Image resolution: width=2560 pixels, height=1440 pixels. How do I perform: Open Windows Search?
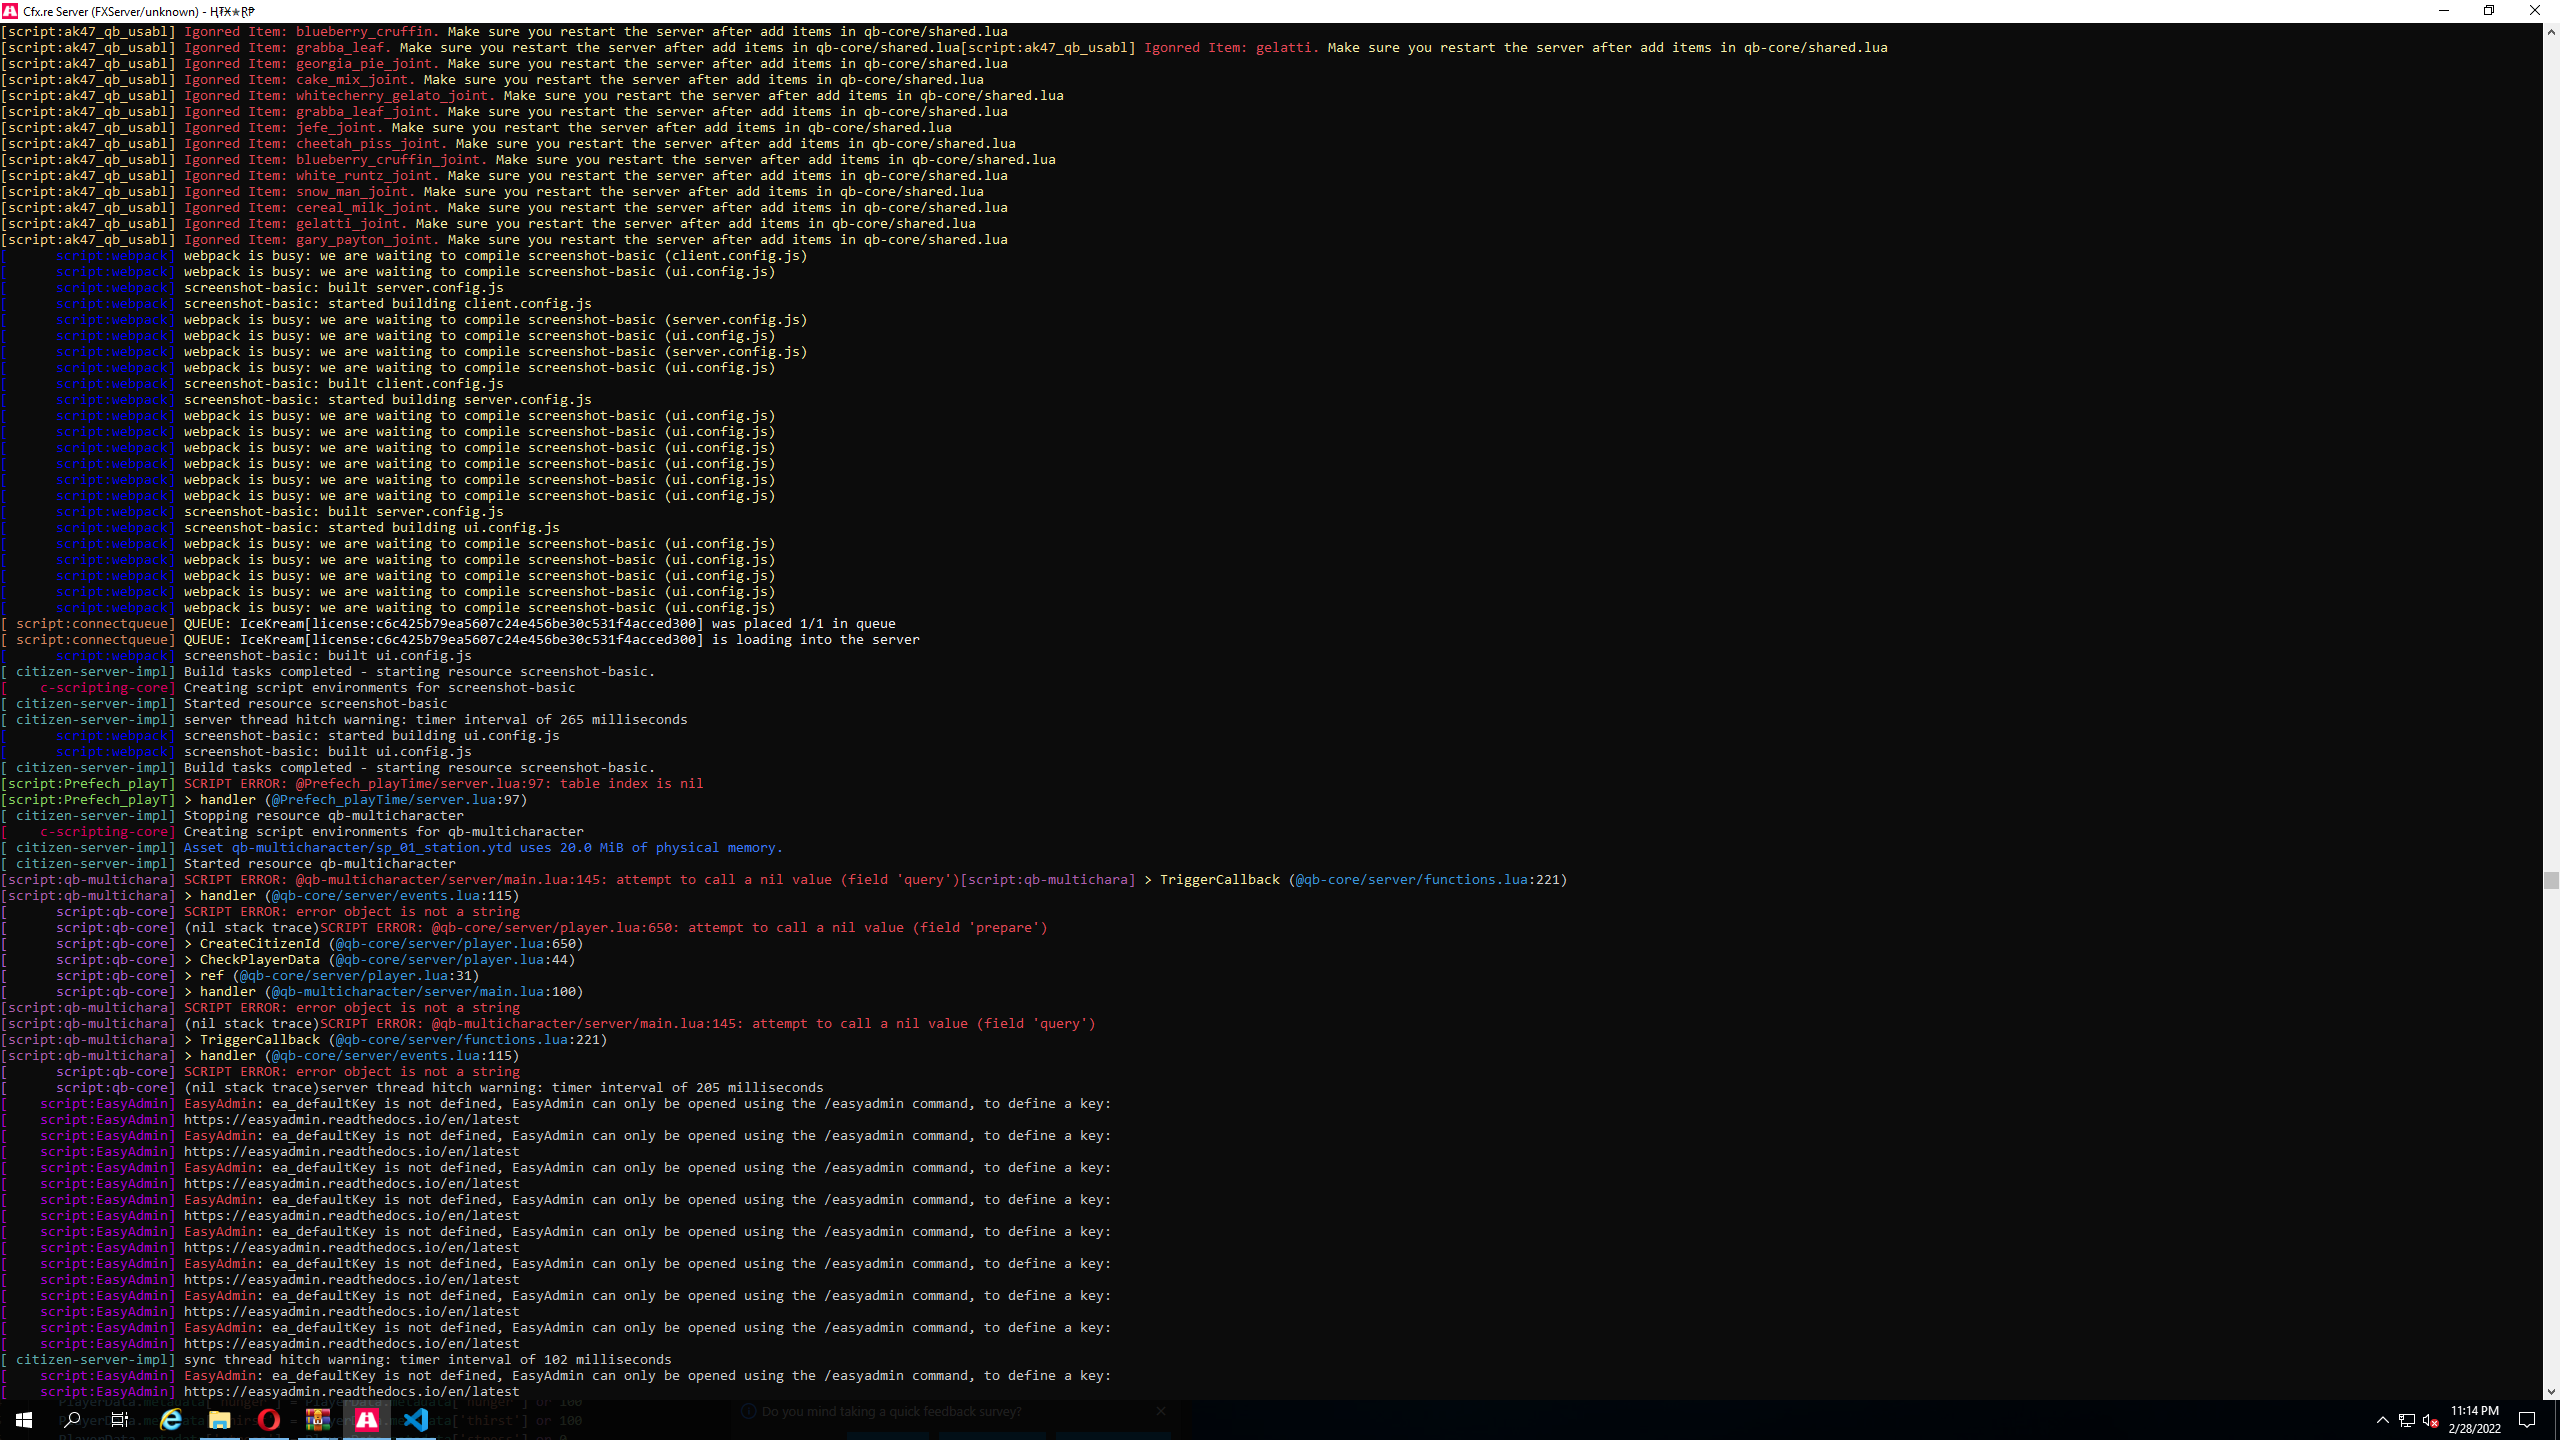74,1419
